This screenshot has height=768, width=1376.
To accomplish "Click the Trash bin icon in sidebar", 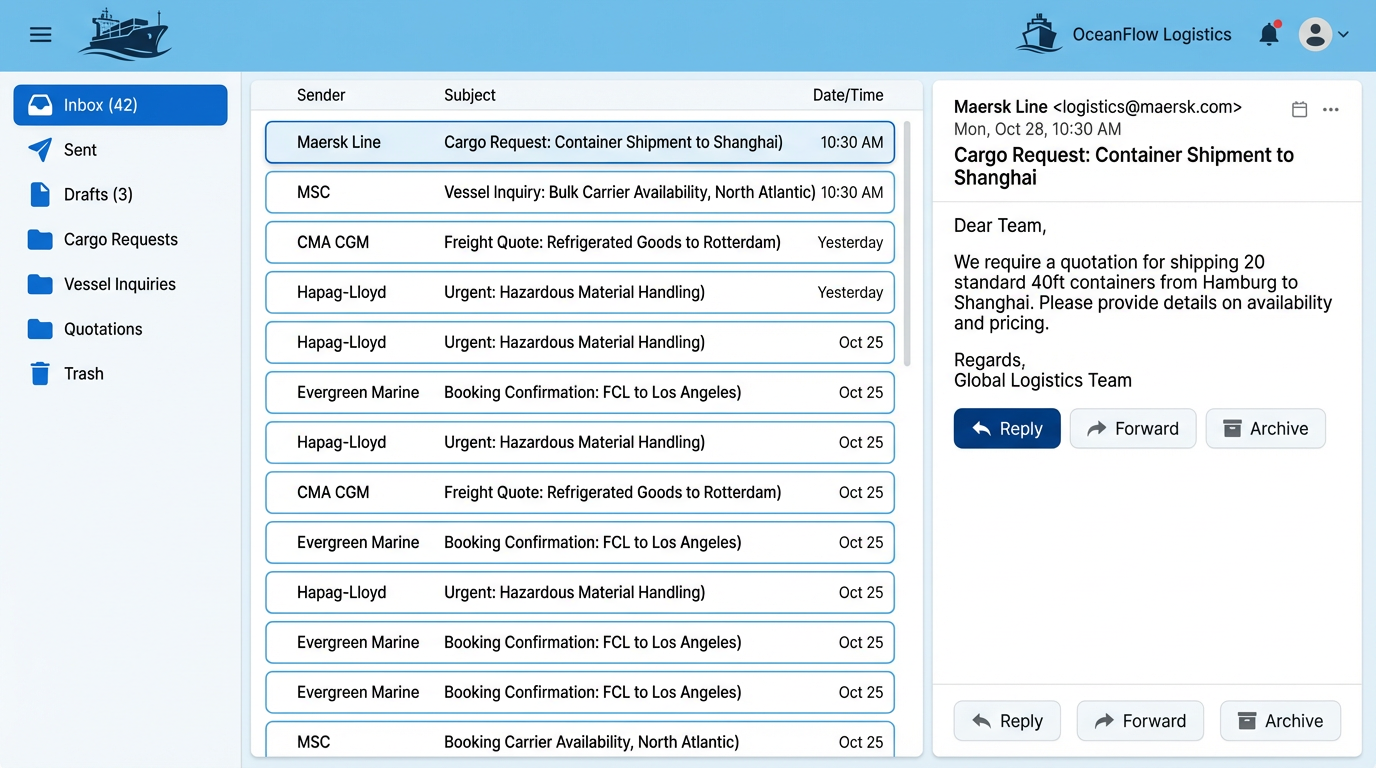I will [40, 374].
